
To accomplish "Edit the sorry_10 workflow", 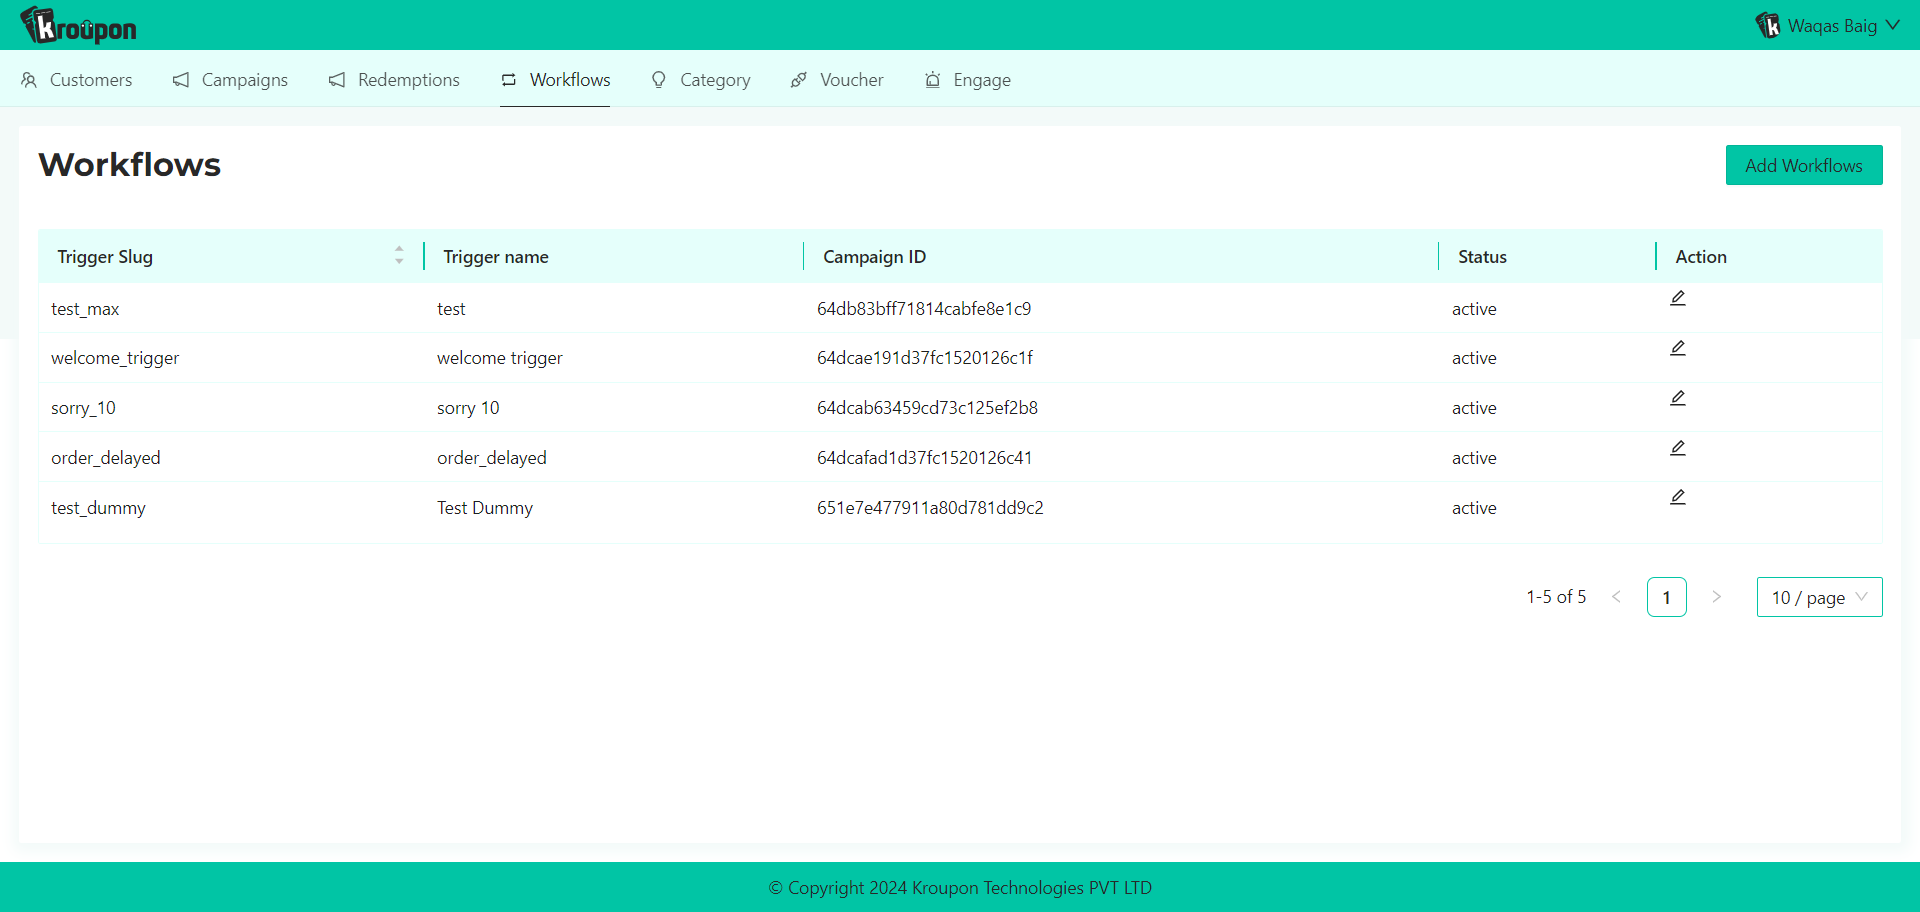I will [1678, 398].
